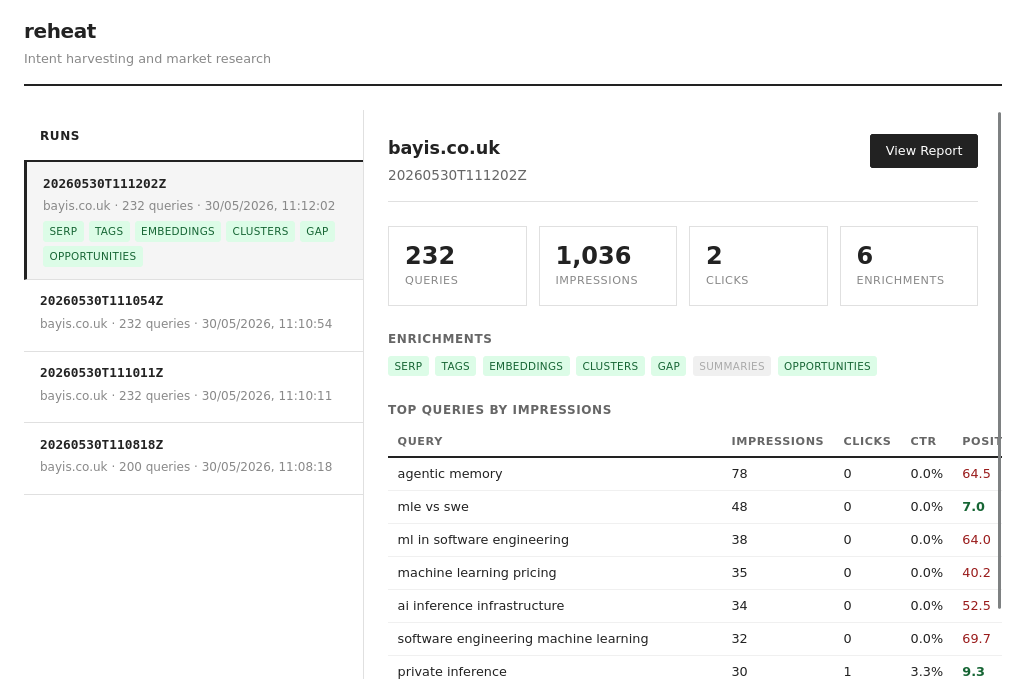Click the SERP tag in selected run card
Image resolution: width=1010 pixels, height=679 pixels.
tap(63, 231)
